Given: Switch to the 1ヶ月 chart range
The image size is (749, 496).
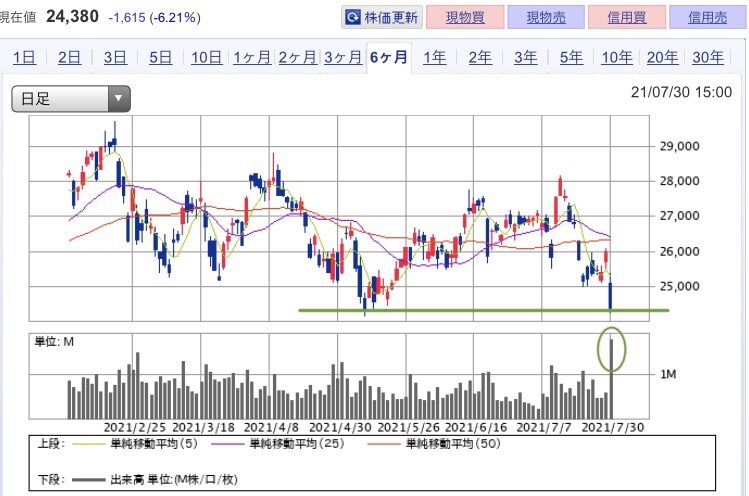Looking at the screenshot, I should coord(252,58).
